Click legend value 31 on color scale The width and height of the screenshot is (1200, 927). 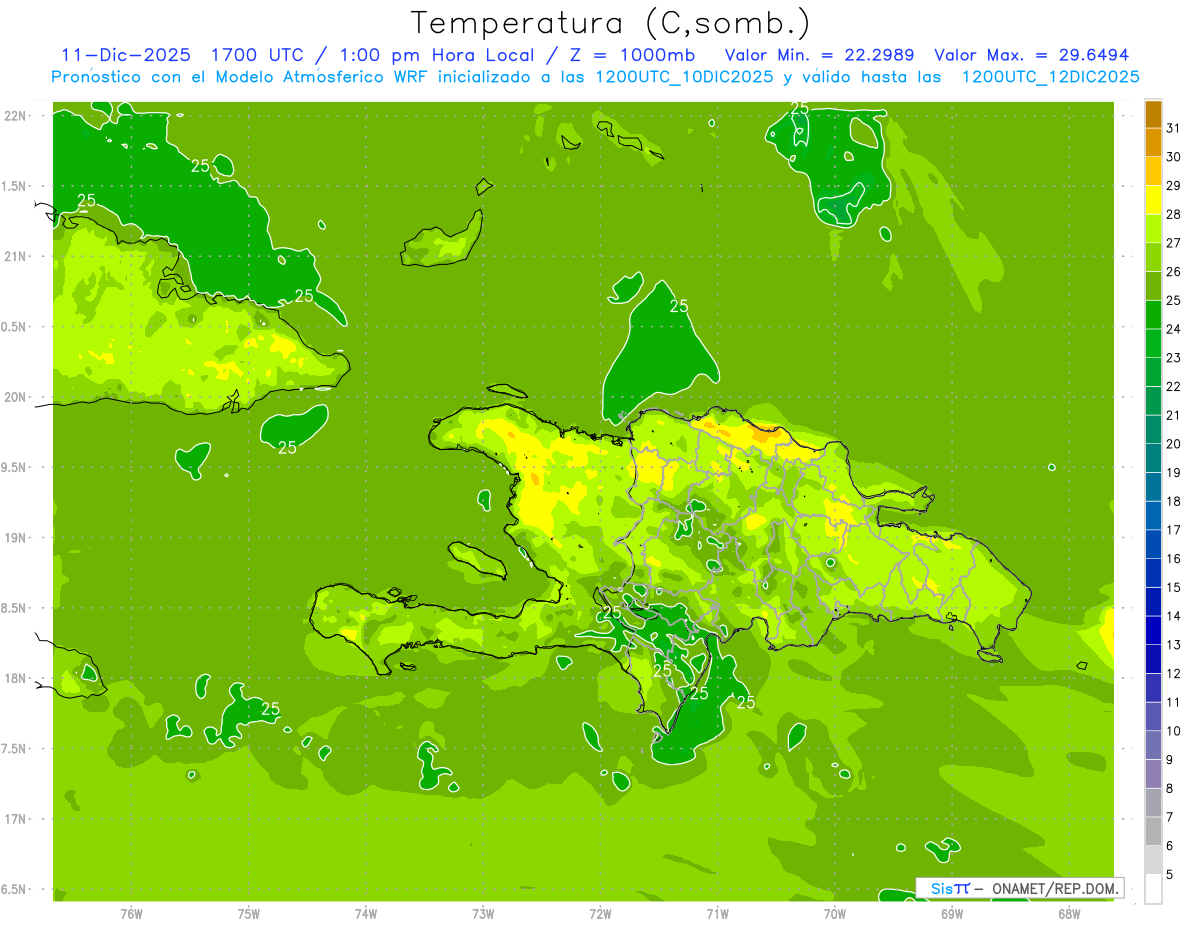pos(1173,128)
